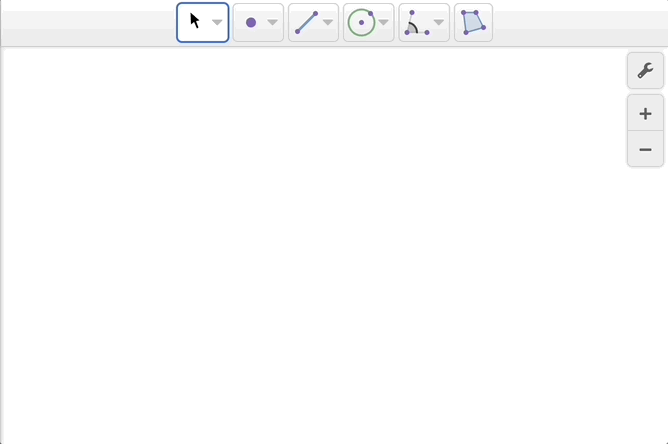Pick the Polygon tool
This screenshot has width=668, height=444.
point(473,22)
